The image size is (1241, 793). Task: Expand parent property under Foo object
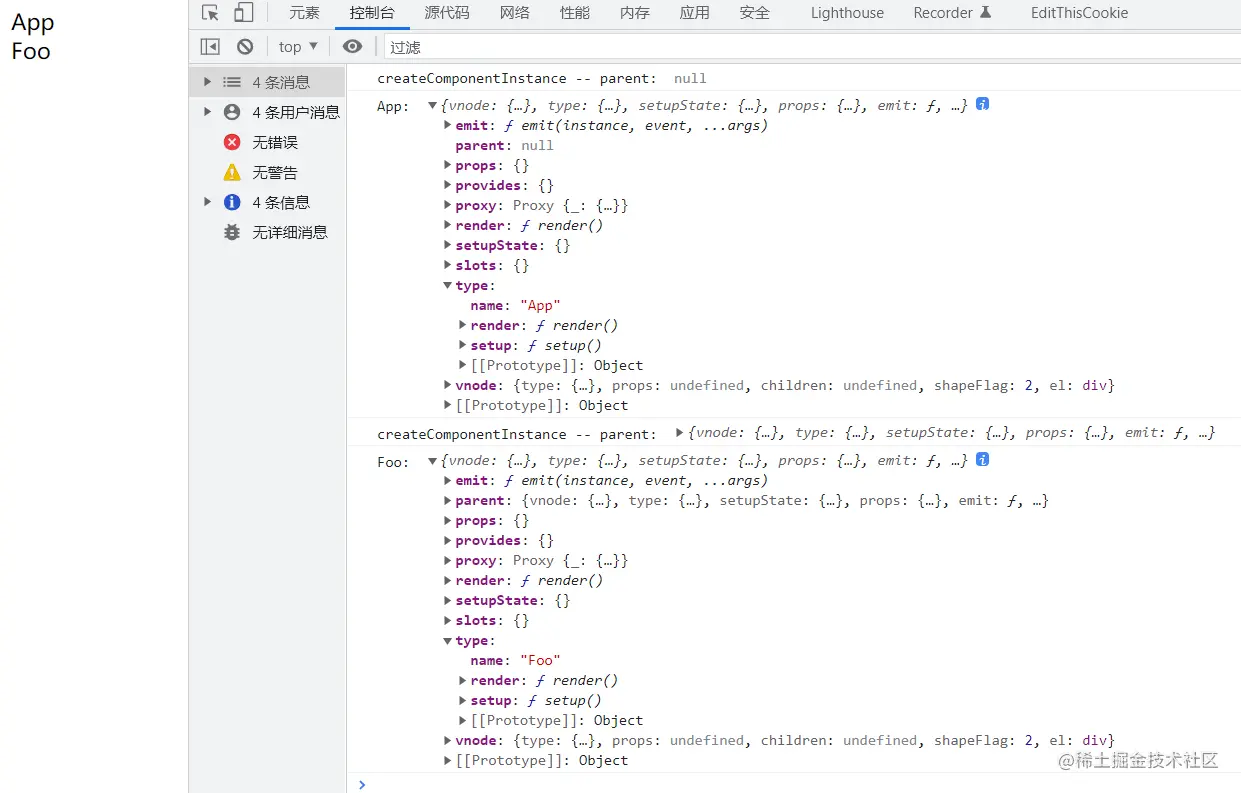[x=447, y=500]
